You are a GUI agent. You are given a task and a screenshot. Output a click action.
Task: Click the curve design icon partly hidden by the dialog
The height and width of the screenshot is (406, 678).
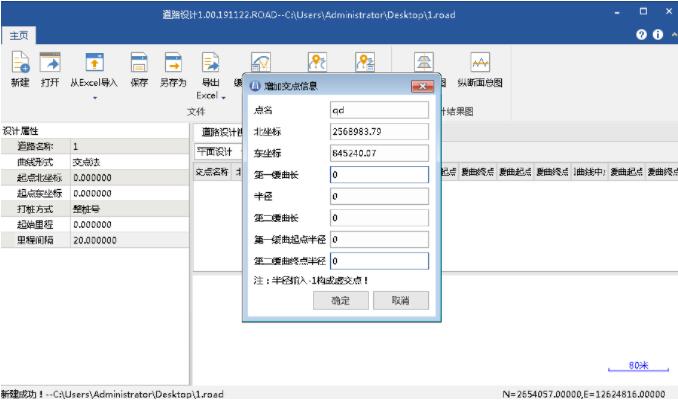(260, 62)
